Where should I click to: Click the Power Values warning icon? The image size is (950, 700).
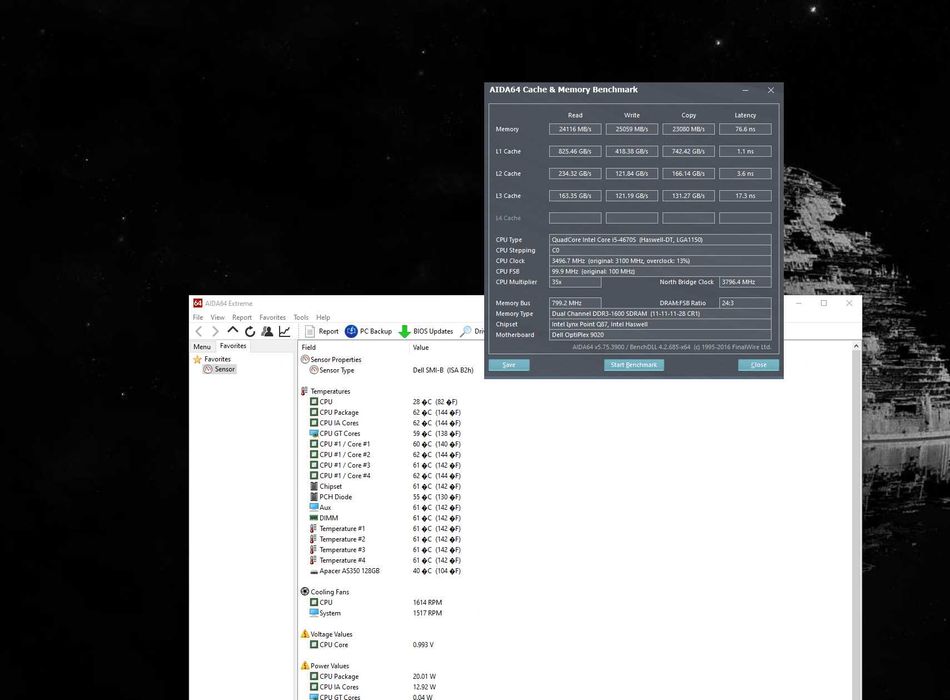click(x=305, y=665)
